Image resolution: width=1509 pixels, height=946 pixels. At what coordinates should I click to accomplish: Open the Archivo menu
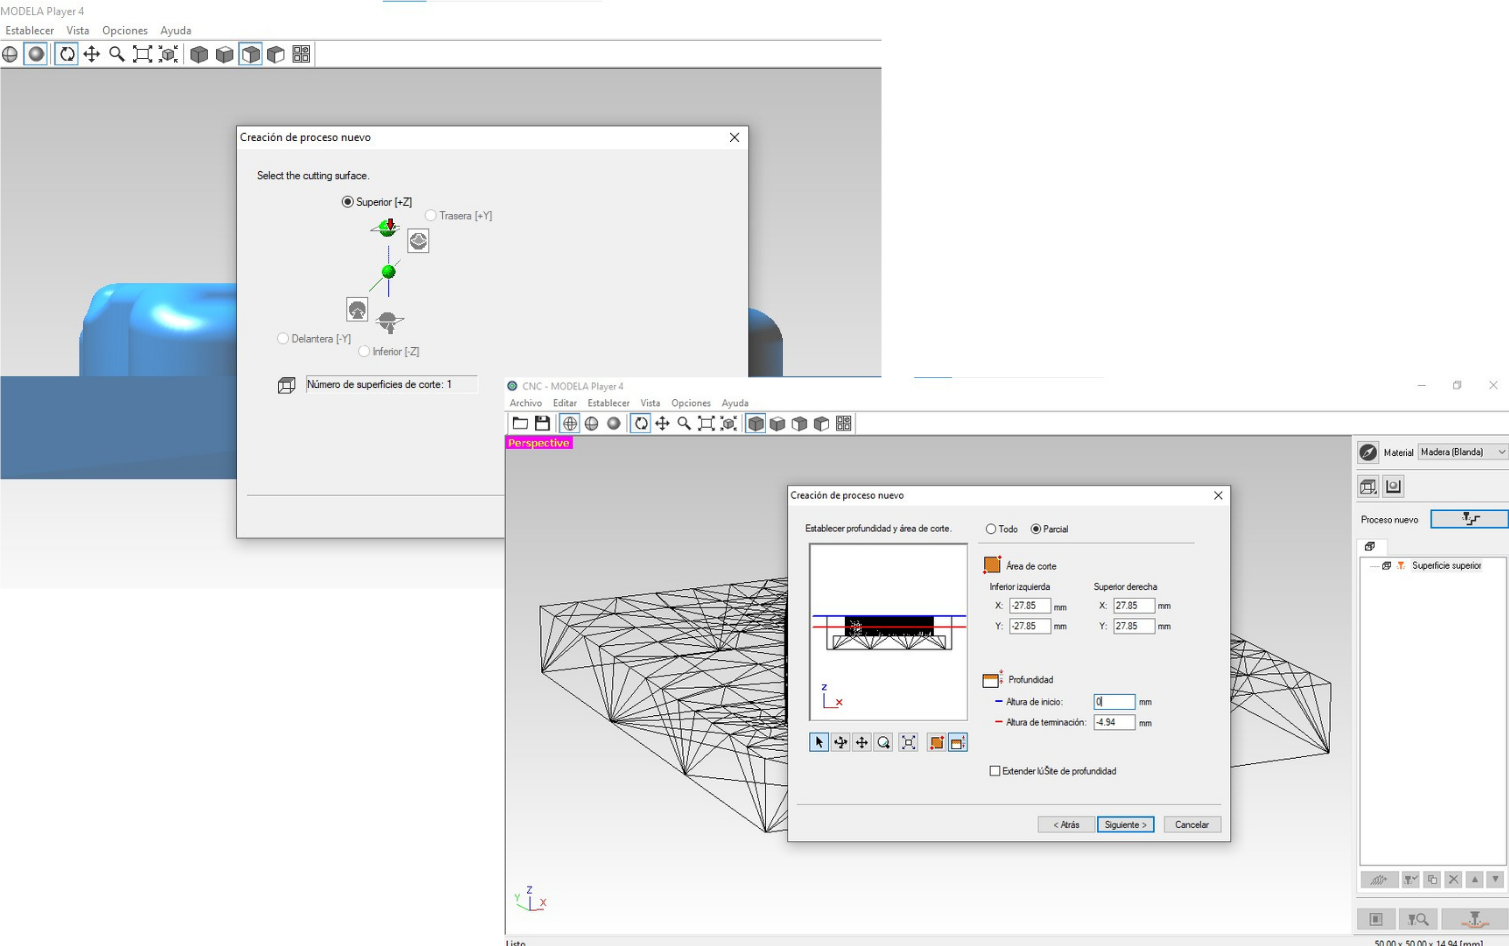click(525, 403)
